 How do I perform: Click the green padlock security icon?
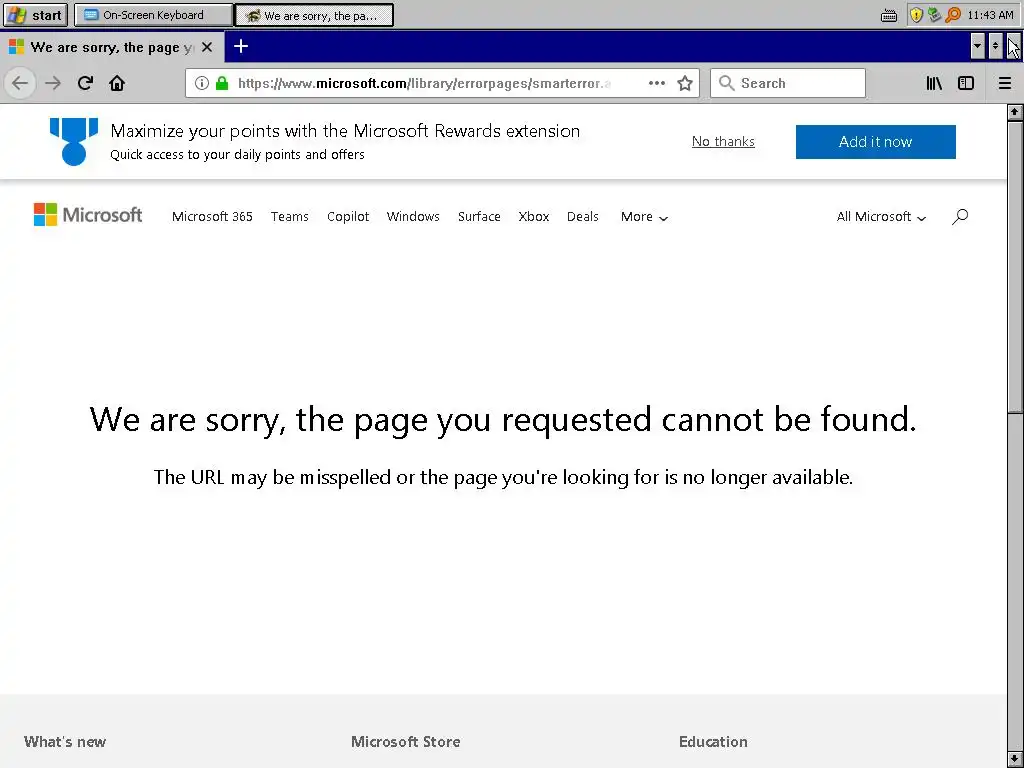coord(222,83)
